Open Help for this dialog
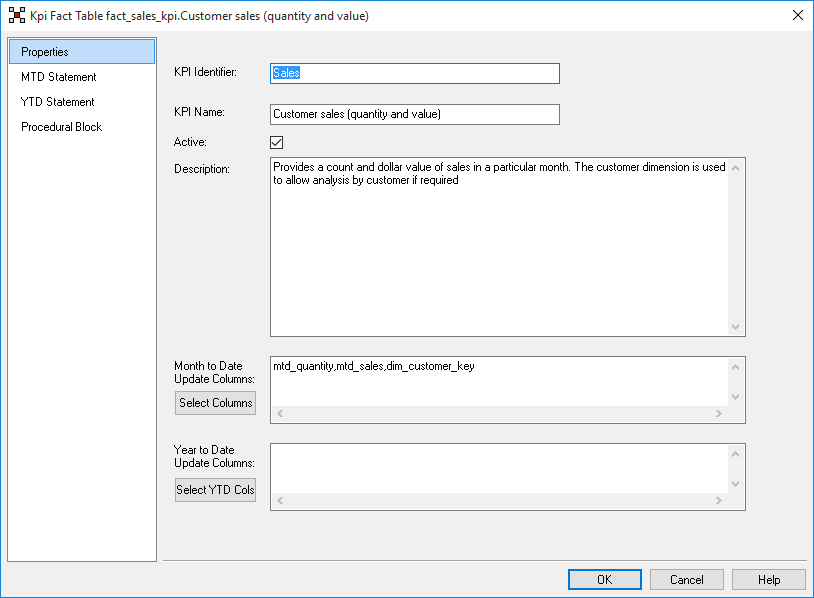The height and width of the screenshot is (598, 814). (769, 579)
